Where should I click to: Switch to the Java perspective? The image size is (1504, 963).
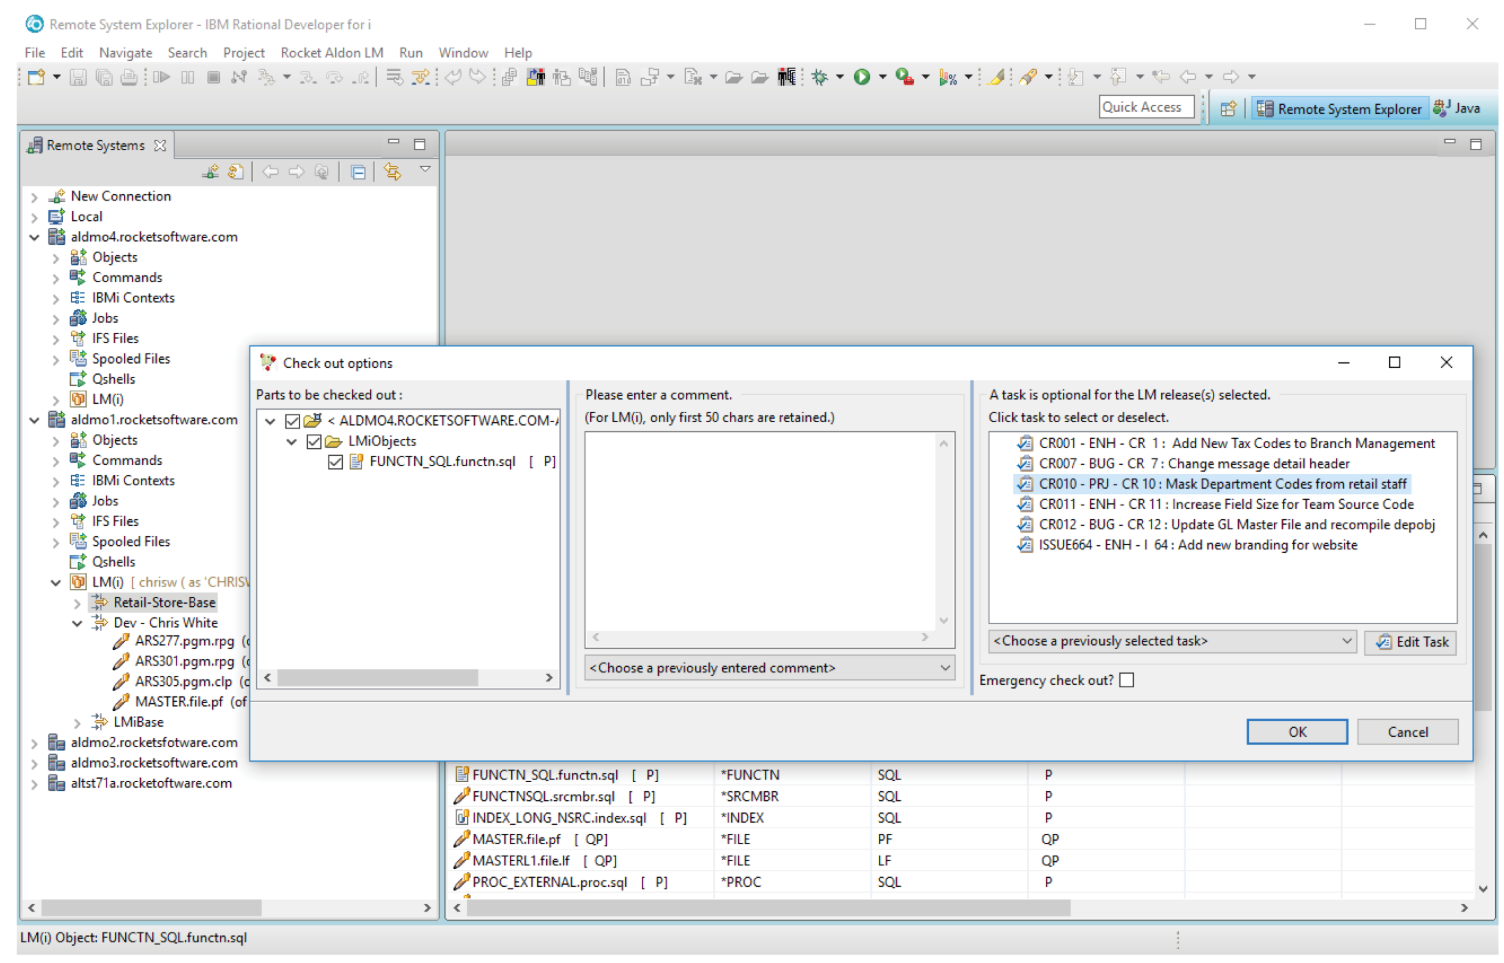pyautogui.click(x=1457, y=108)
